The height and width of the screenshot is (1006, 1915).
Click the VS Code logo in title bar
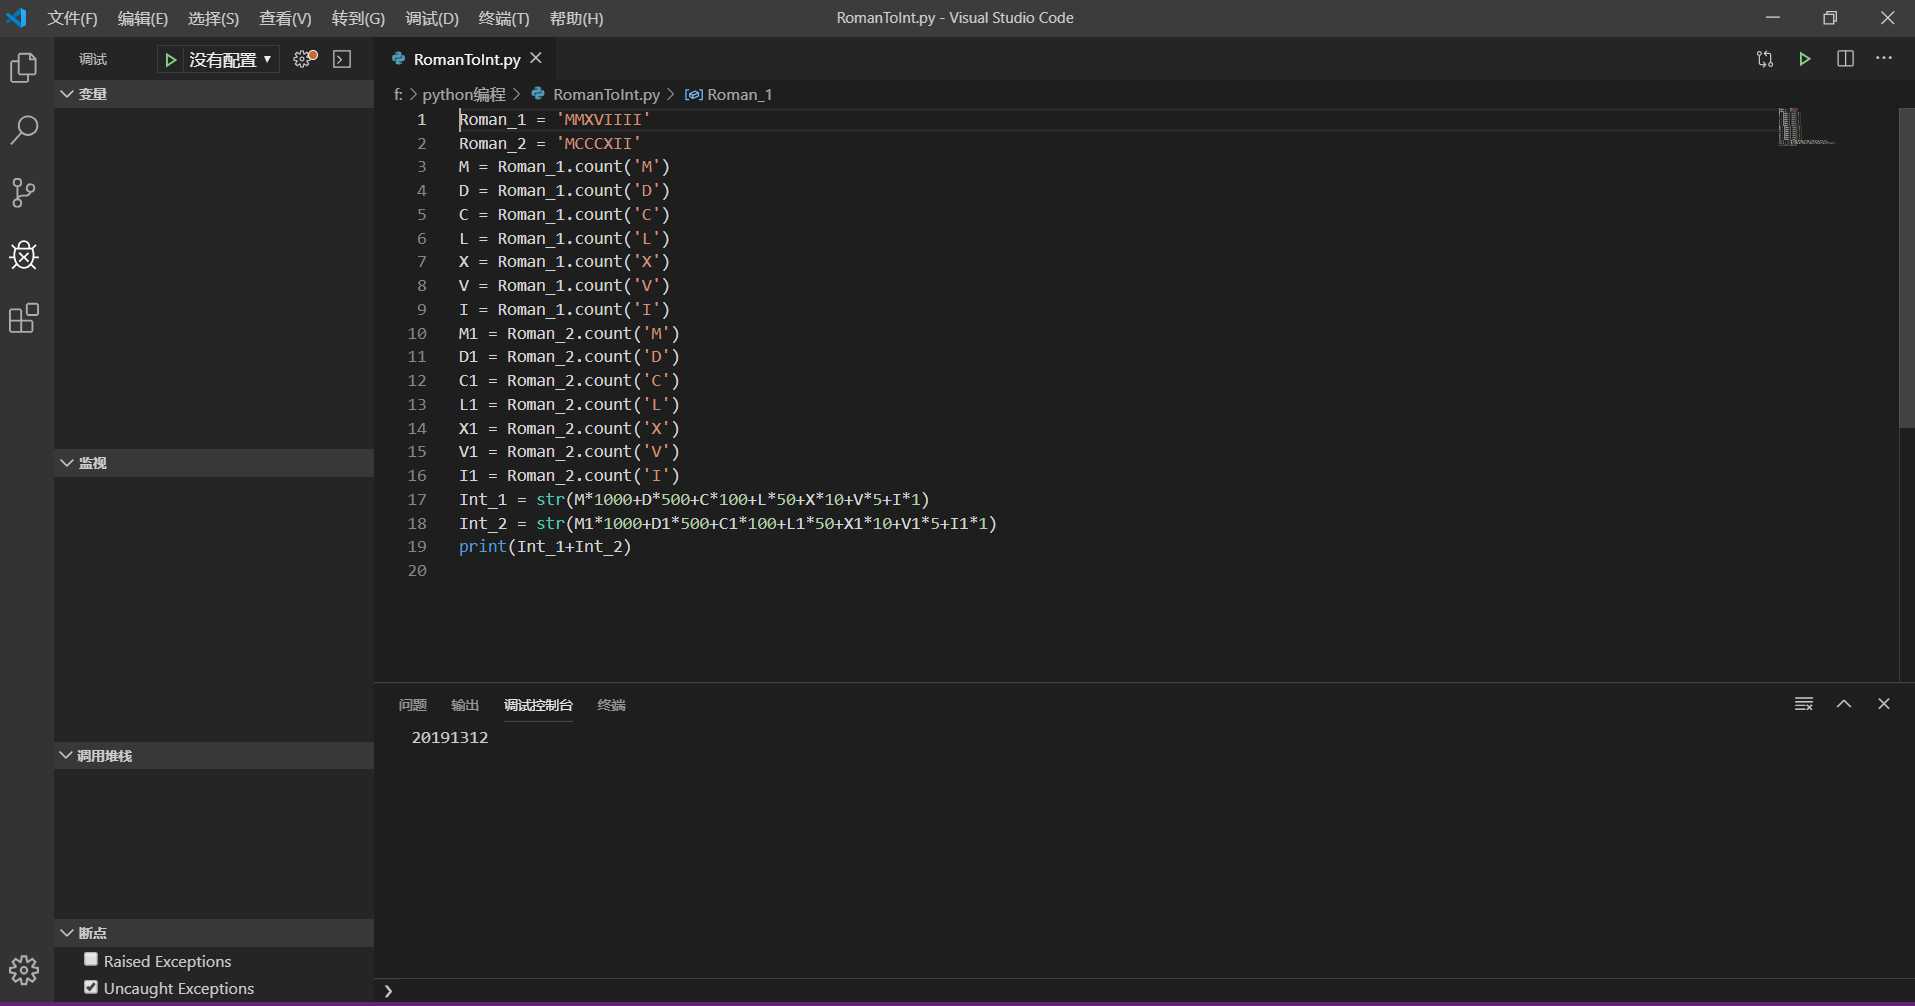(x=17, y=18)
